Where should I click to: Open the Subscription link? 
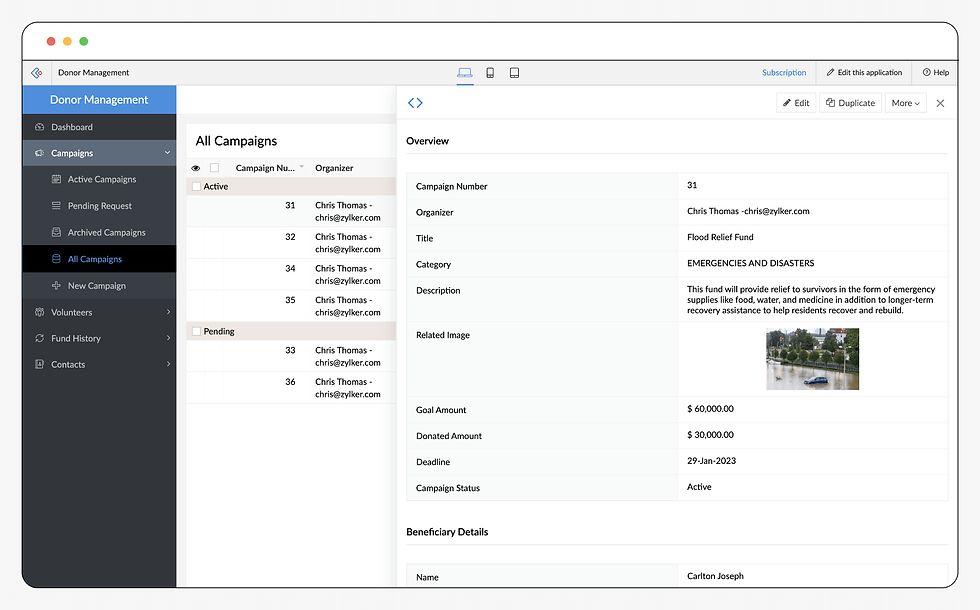click(x=784, y=72)
